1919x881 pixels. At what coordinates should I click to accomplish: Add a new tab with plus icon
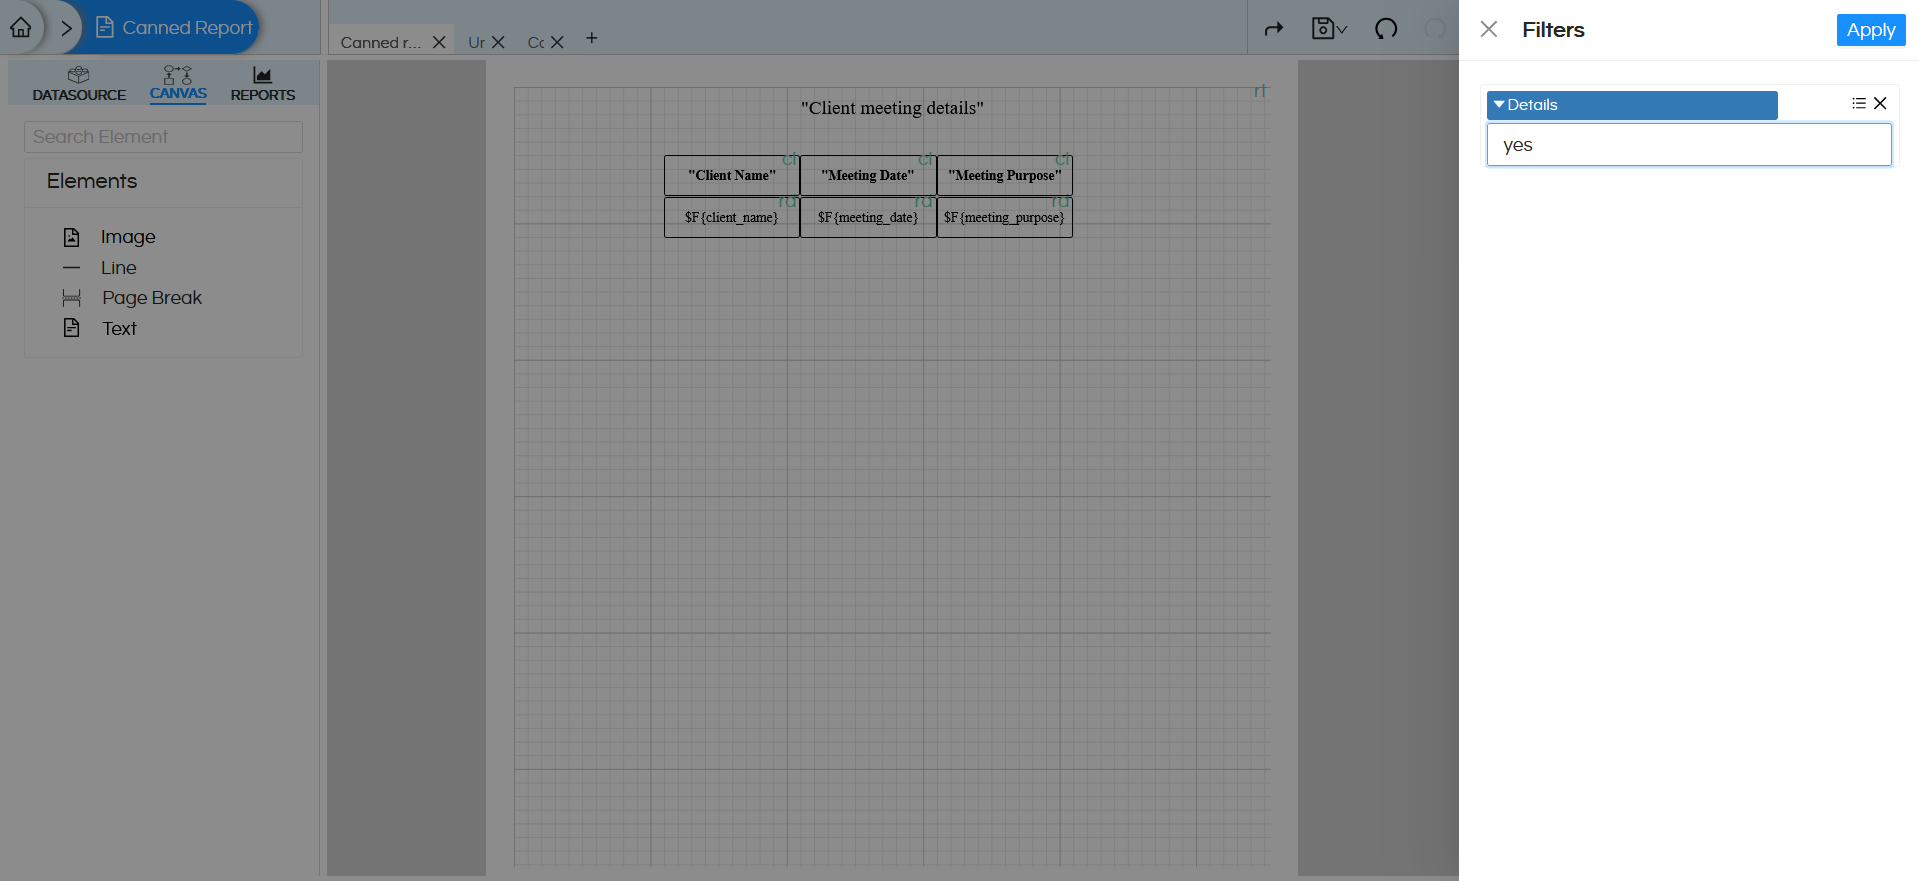tap(592, 38)
